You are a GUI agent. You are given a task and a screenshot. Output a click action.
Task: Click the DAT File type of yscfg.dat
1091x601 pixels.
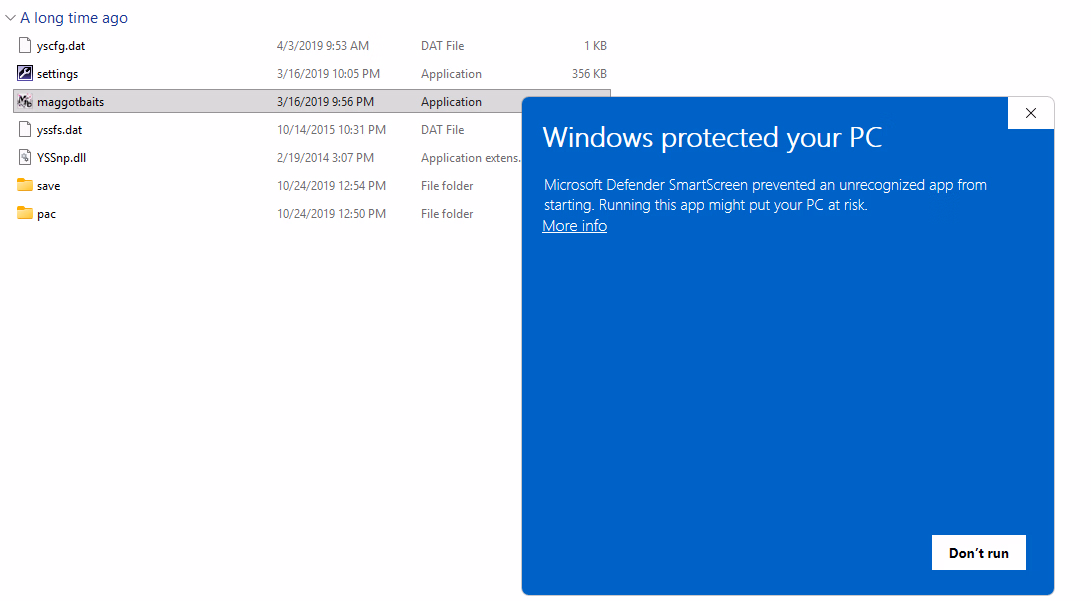coord(443,46)
